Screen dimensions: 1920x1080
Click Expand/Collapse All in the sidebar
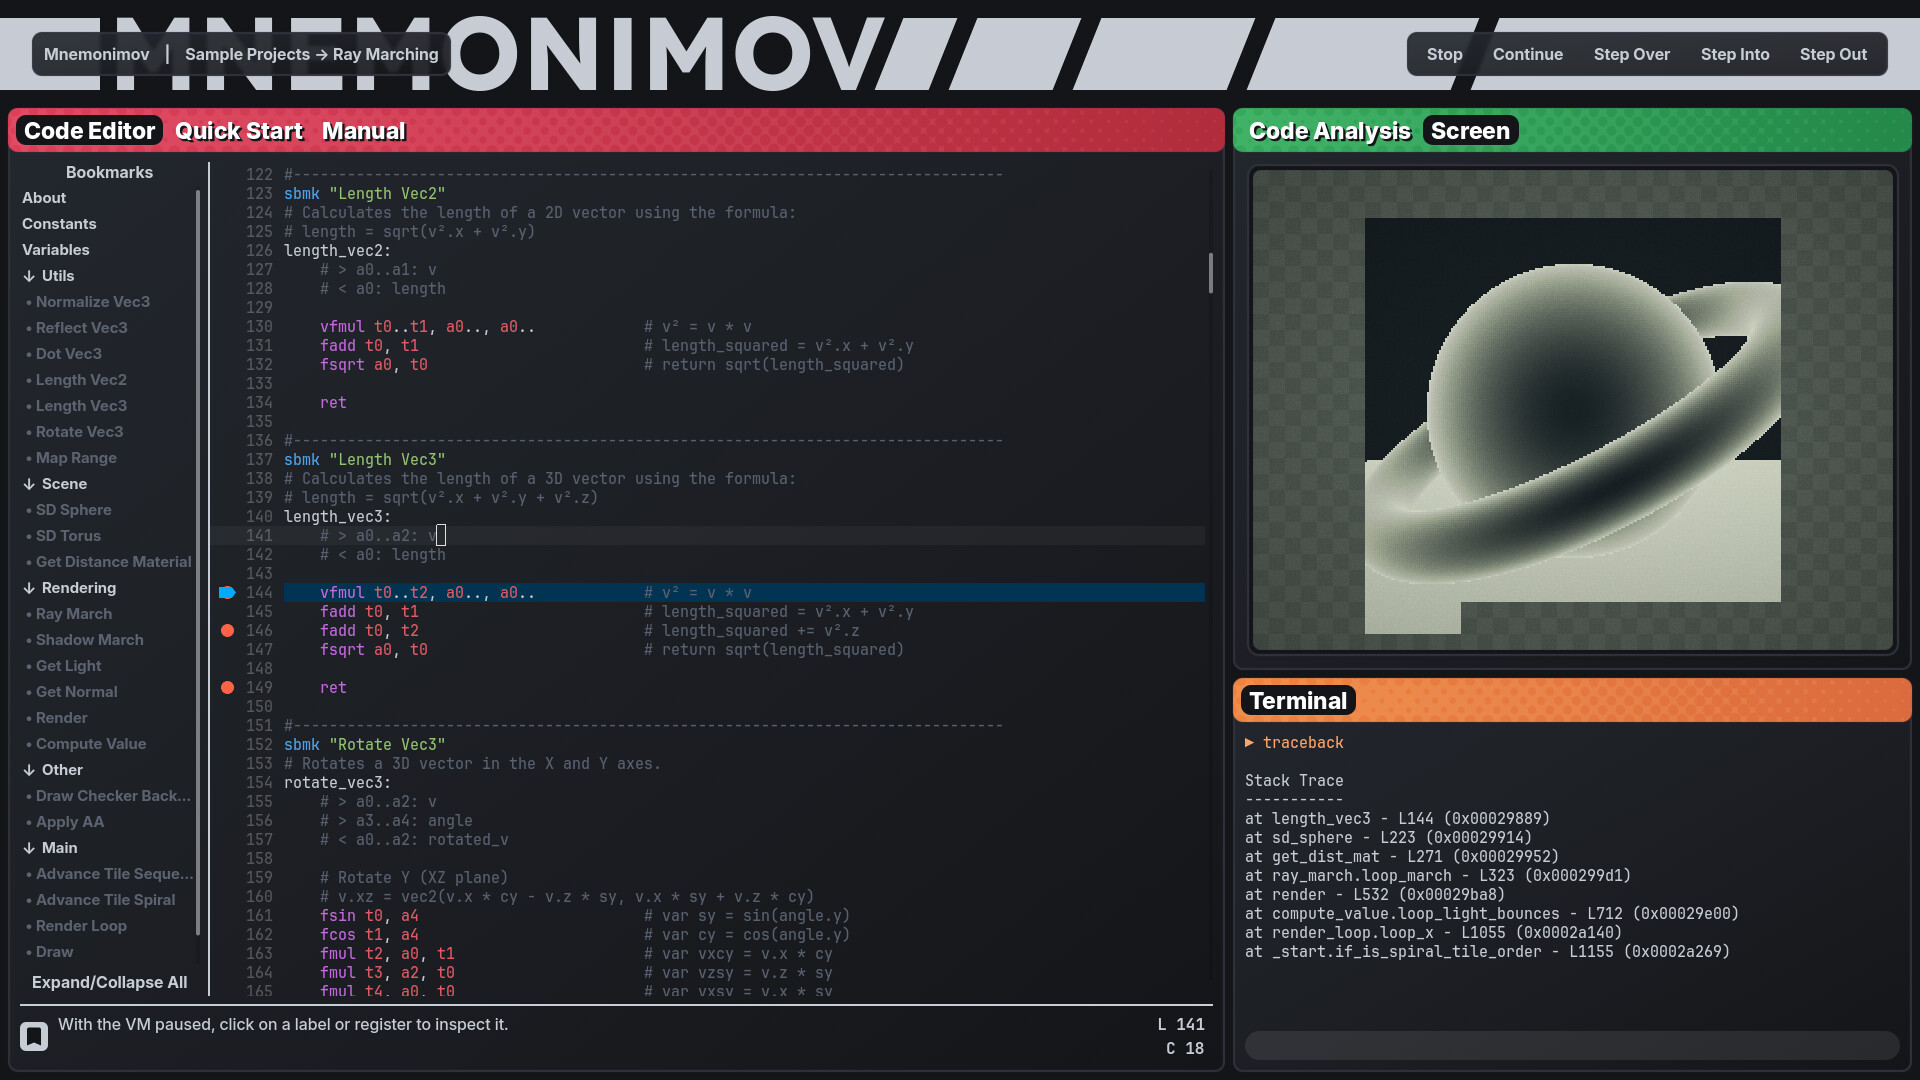point(109,983)
